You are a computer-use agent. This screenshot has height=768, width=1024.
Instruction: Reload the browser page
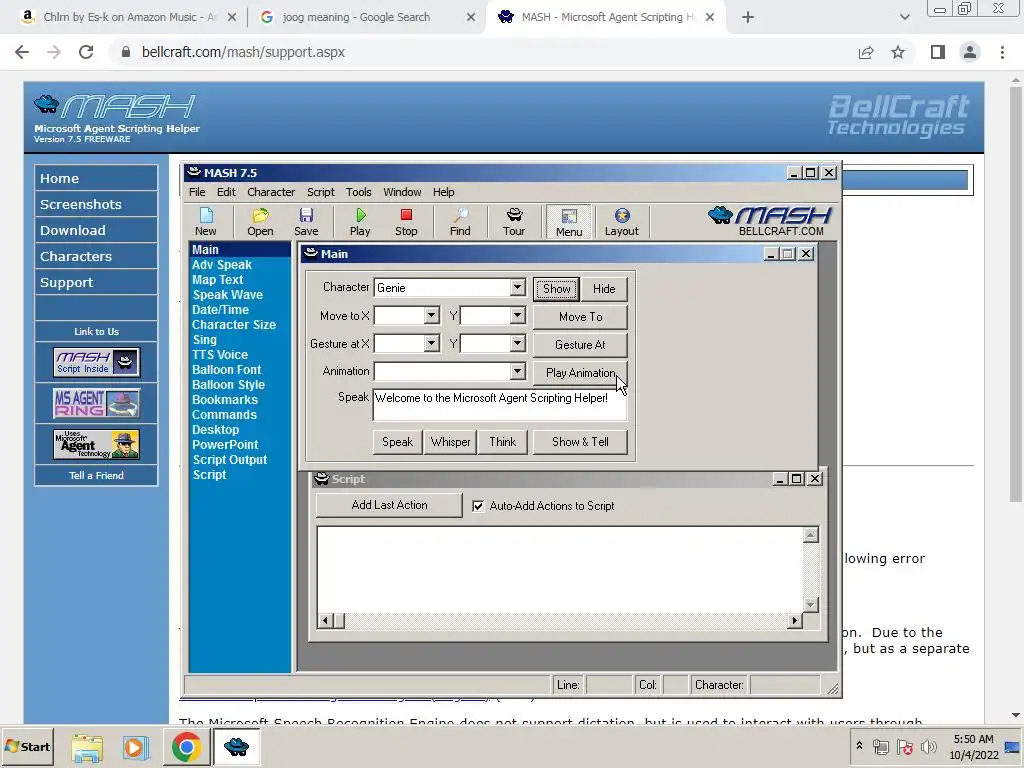point(86,52)
